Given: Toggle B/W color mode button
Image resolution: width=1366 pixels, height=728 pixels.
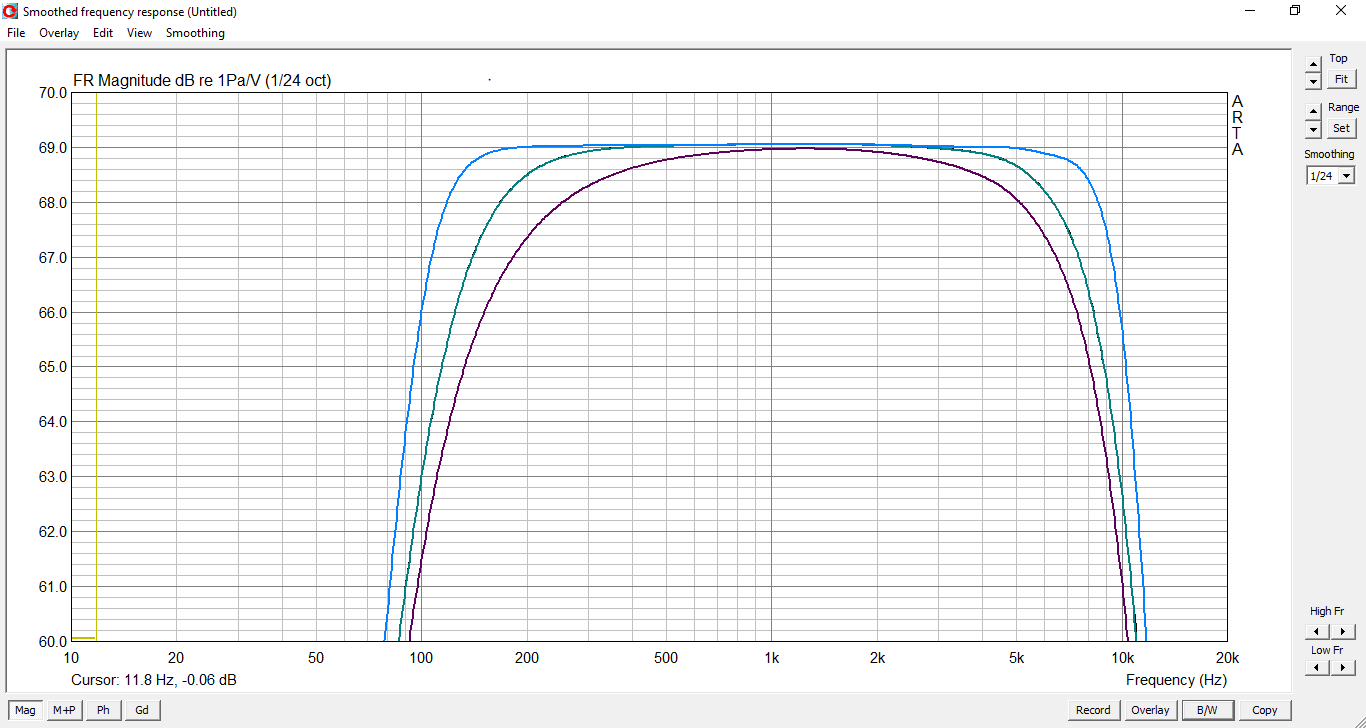Looking at the screenshot, I should tap(1207, 710).
